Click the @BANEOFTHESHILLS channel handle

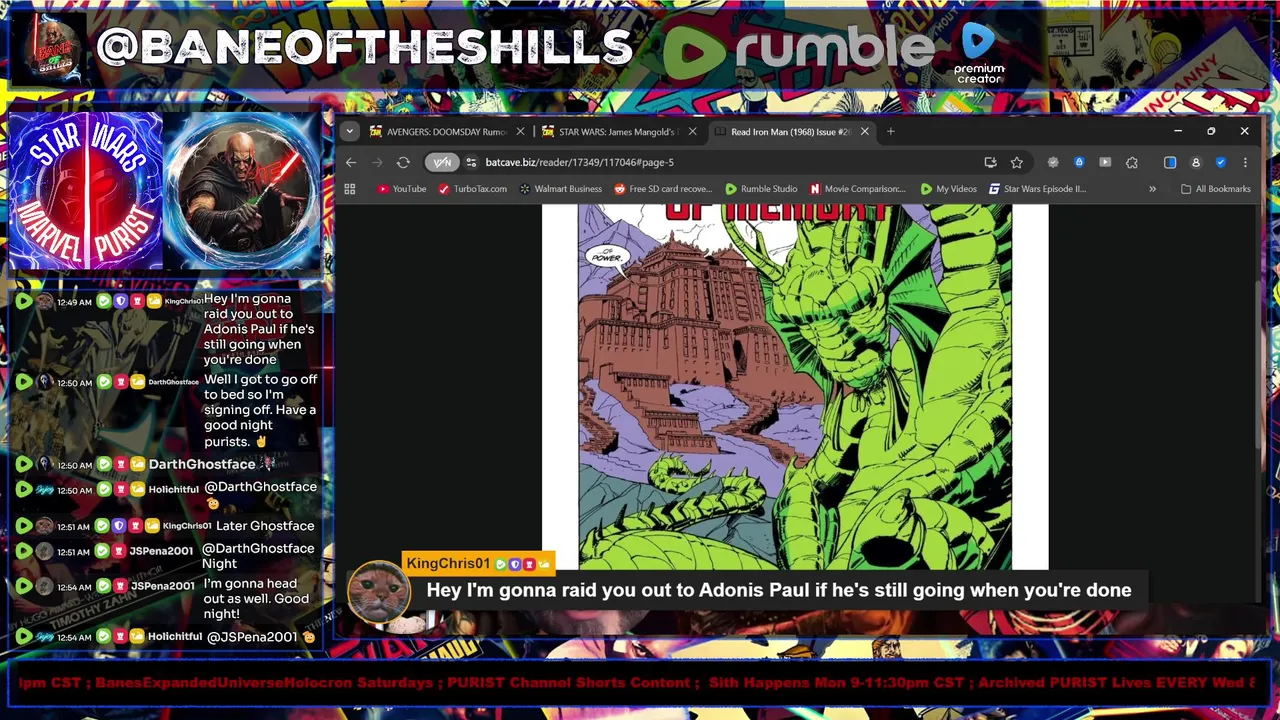click(x=364, y=47)
